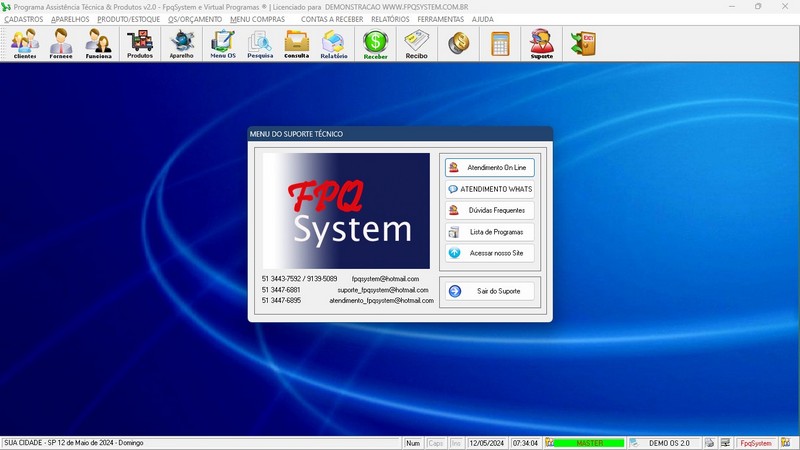Click Sair do Suporte button
This screenshot has height=450, width=800.
point(490,291)
